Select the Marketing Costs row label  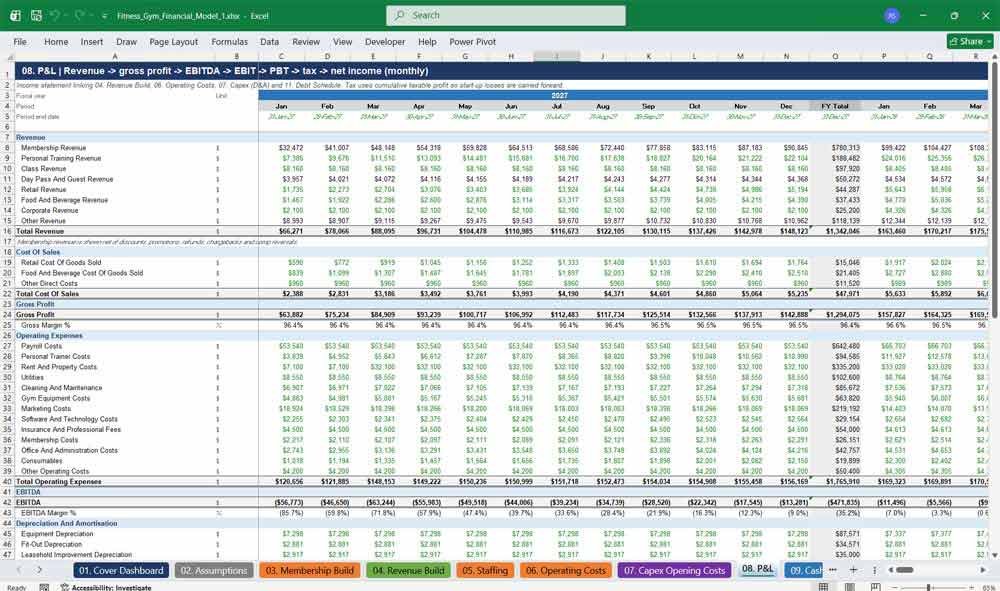[46, 409]
